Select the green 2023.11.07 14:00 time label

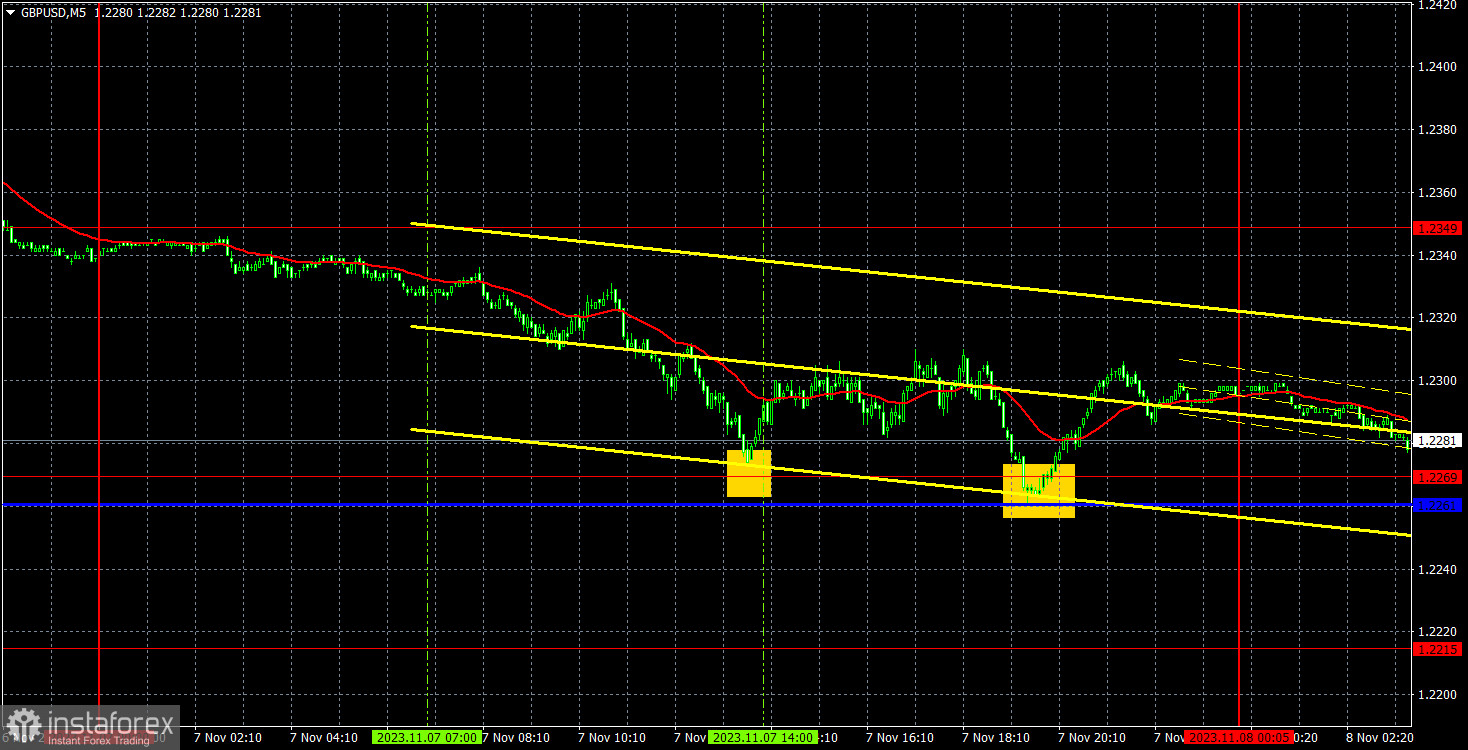pos(763,737)
